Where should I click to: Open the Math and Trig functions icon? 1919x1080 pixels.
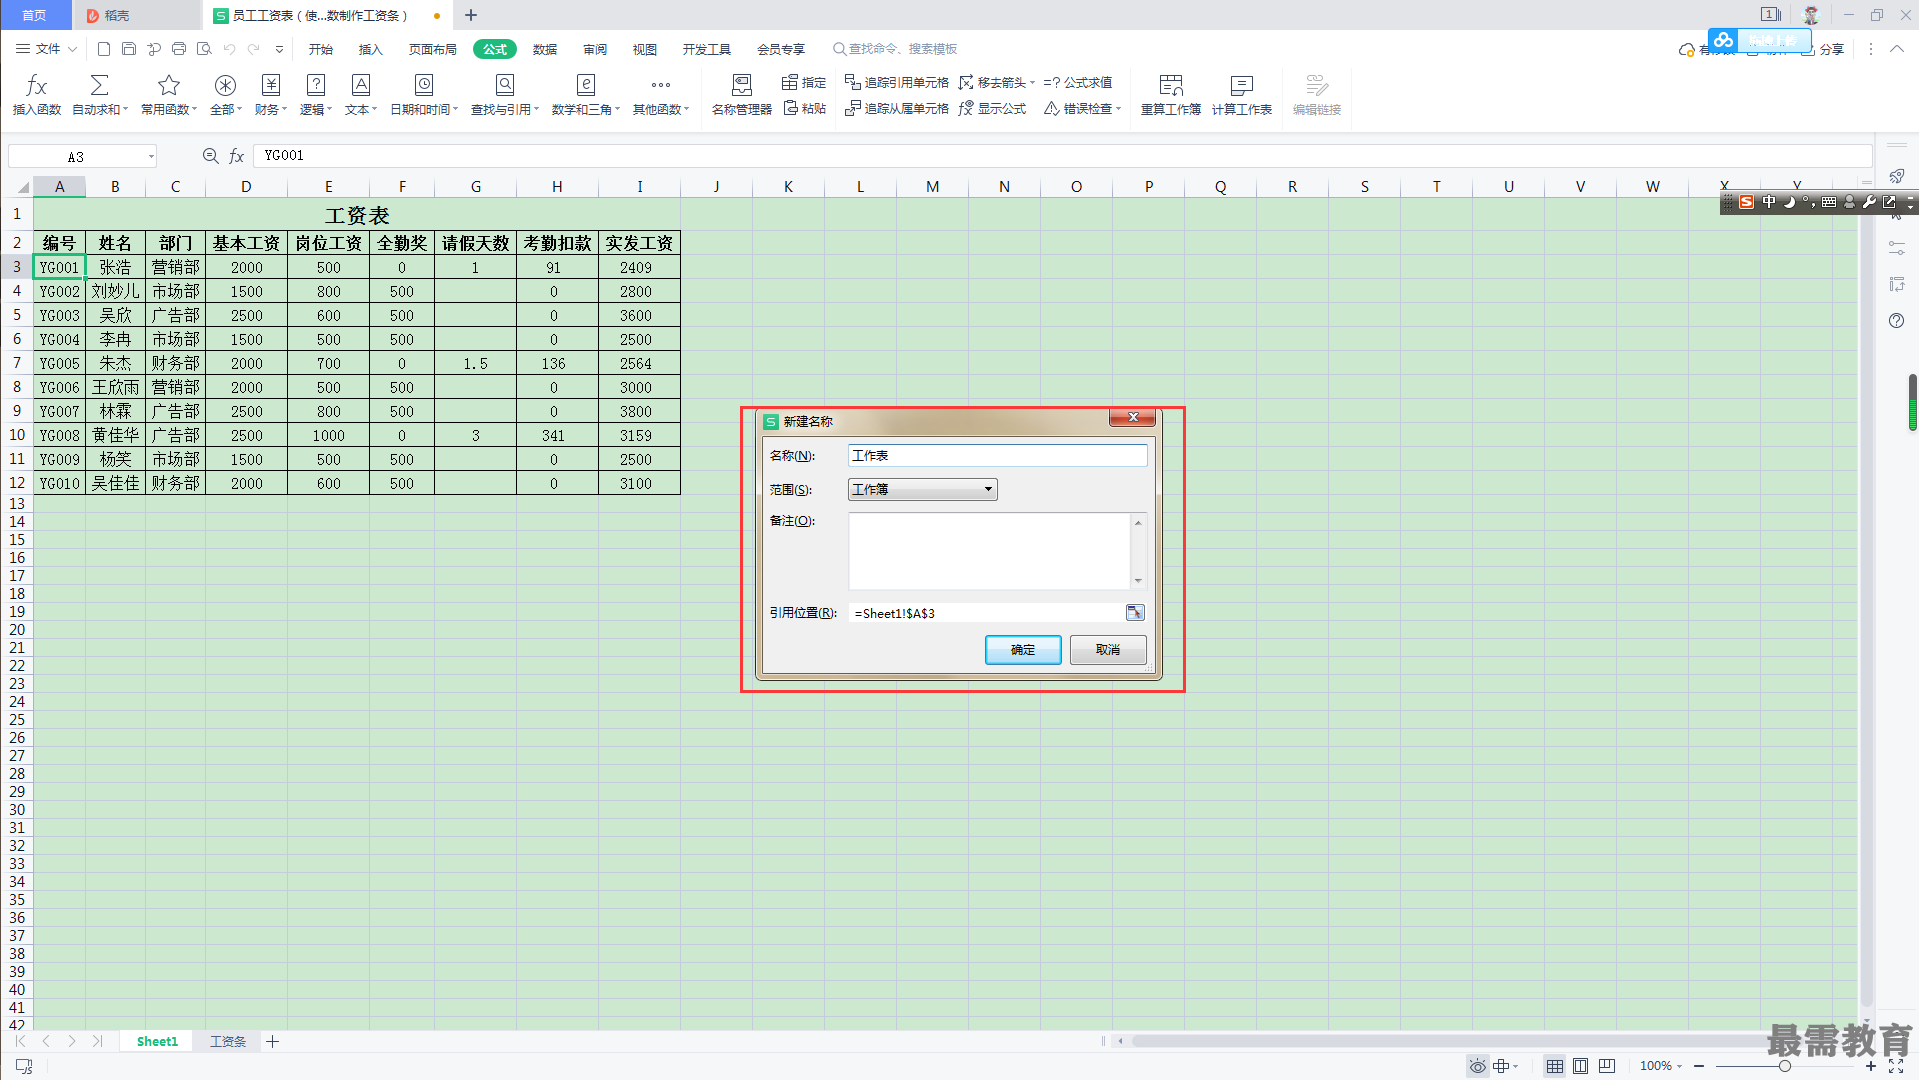(x=586, y=86)
